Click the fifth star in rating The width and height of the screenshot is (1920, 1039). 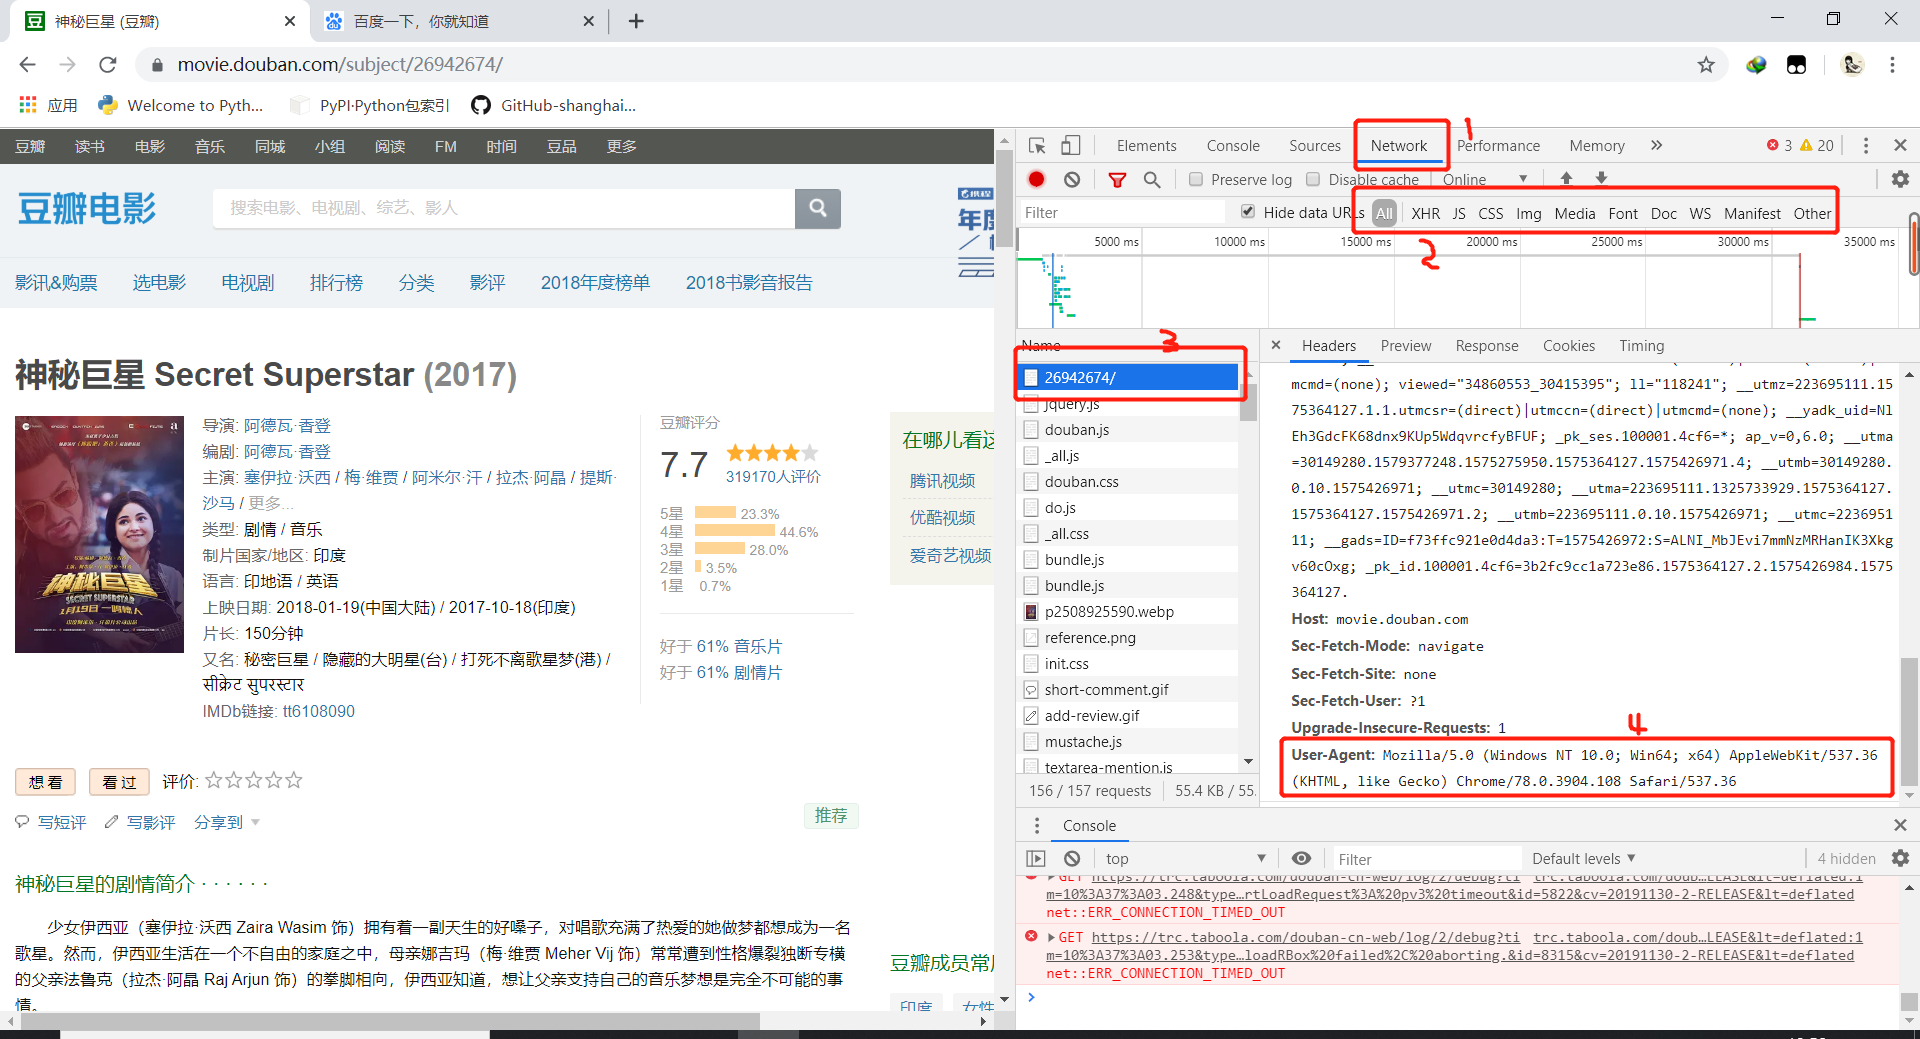pos(294,780)
